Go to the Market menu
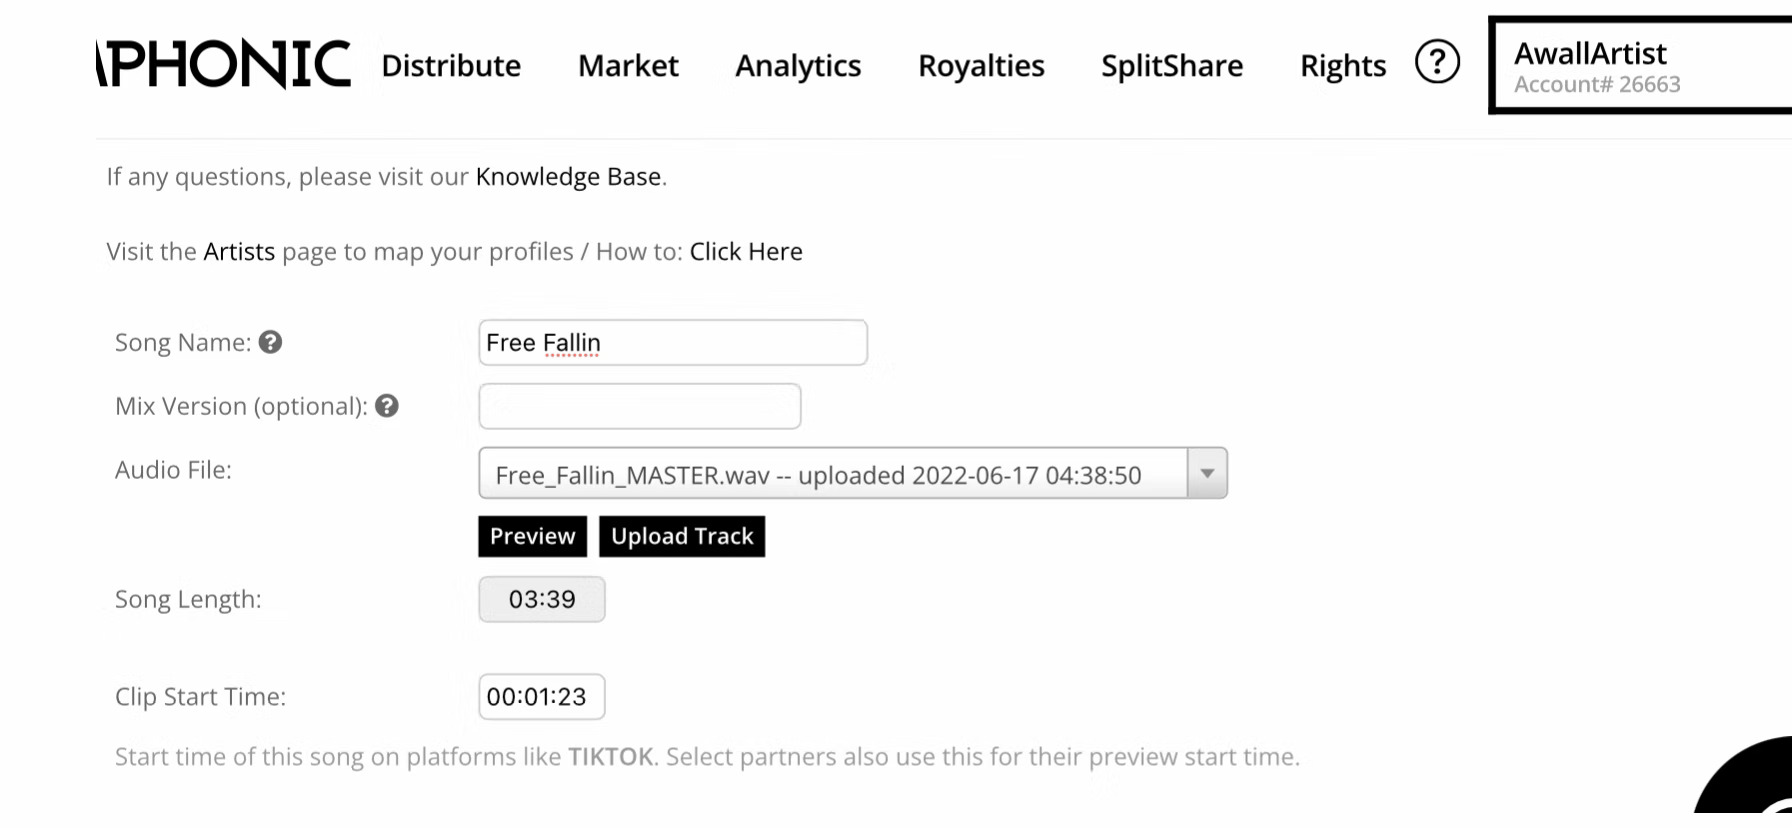The image size is (1792, 828). pos(628,66)
